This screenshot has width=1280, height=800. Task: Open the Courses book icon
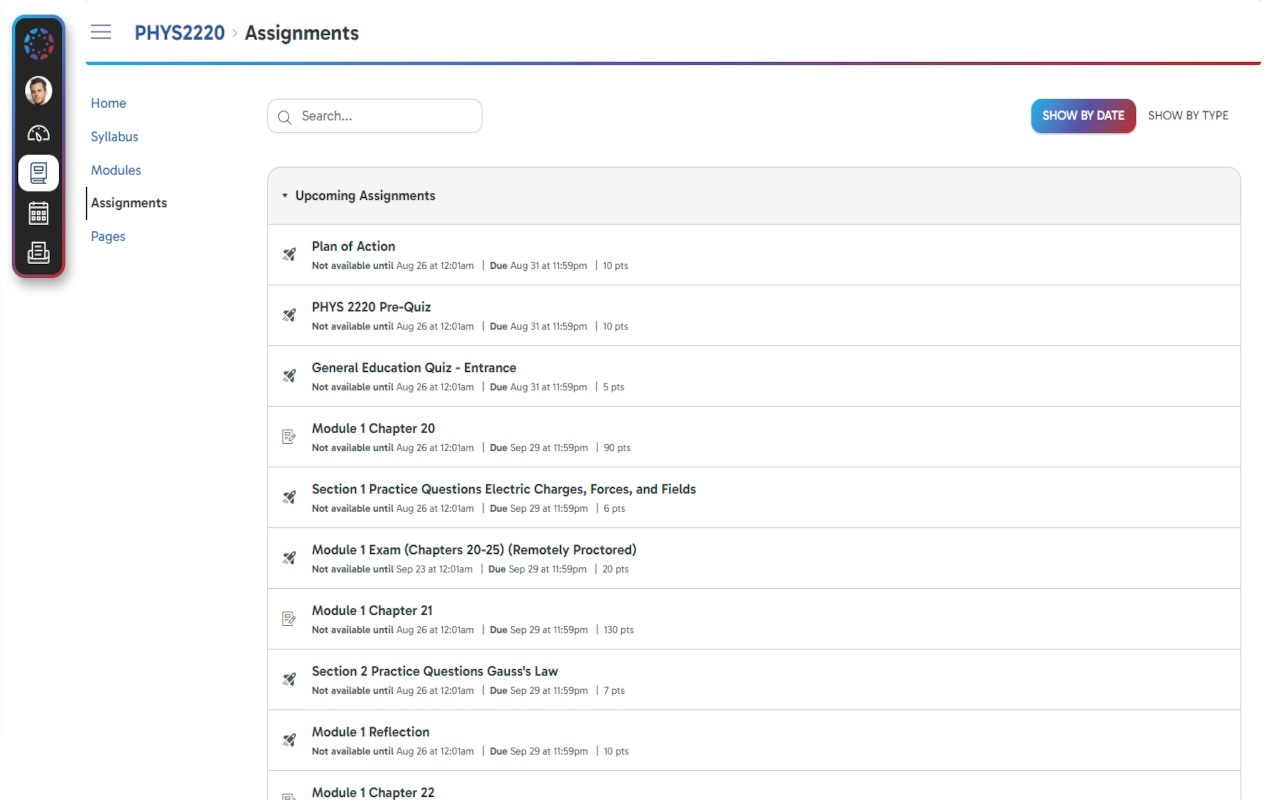(39, 173)
